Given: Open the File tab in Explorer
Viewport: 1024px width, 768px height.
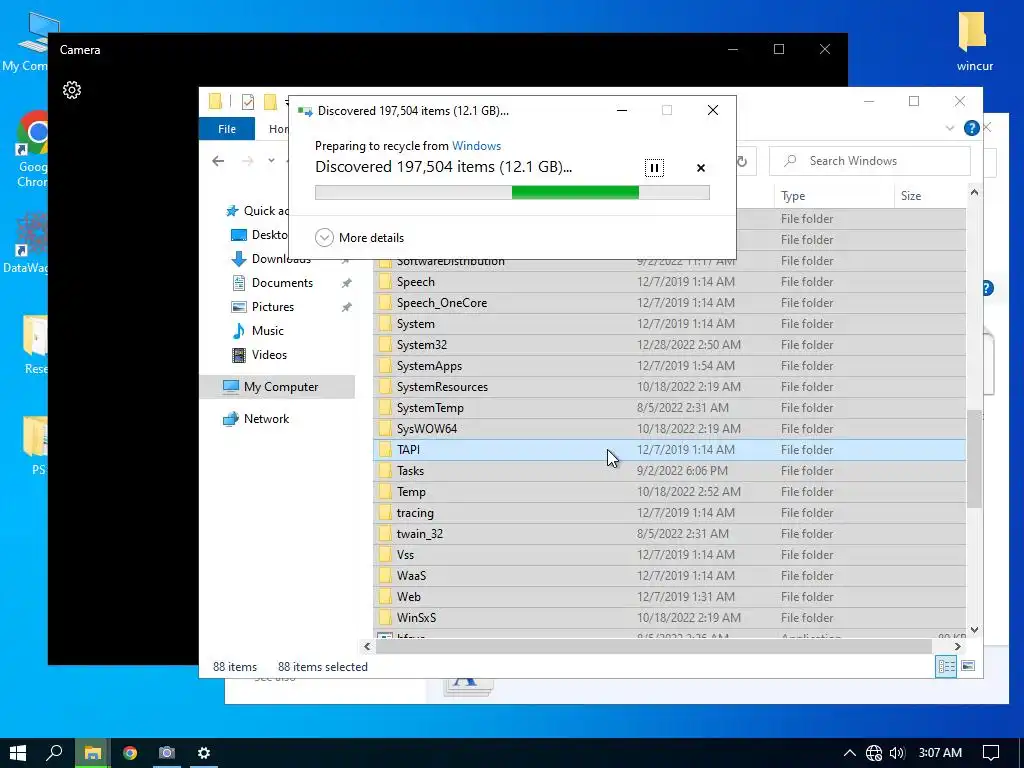Looking at the screenshot, I should [227, 129].
